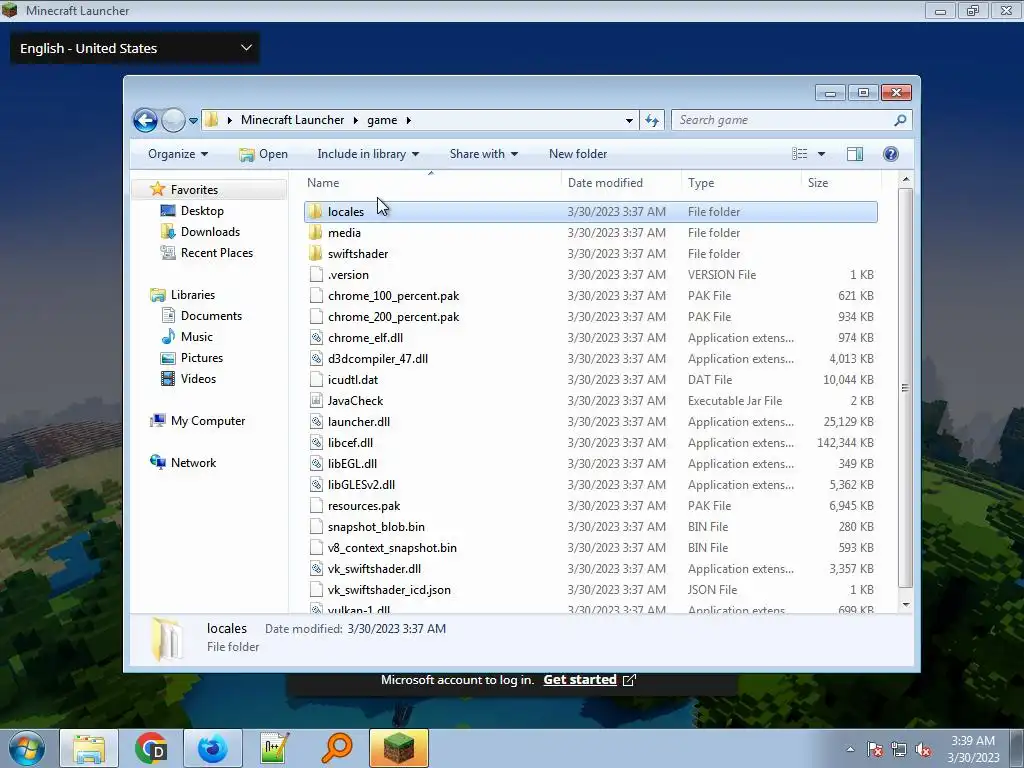Expand the arrow after game in breadcrumb
Image resolution: width=1024 pixels, height=768 pixels.
409,120
